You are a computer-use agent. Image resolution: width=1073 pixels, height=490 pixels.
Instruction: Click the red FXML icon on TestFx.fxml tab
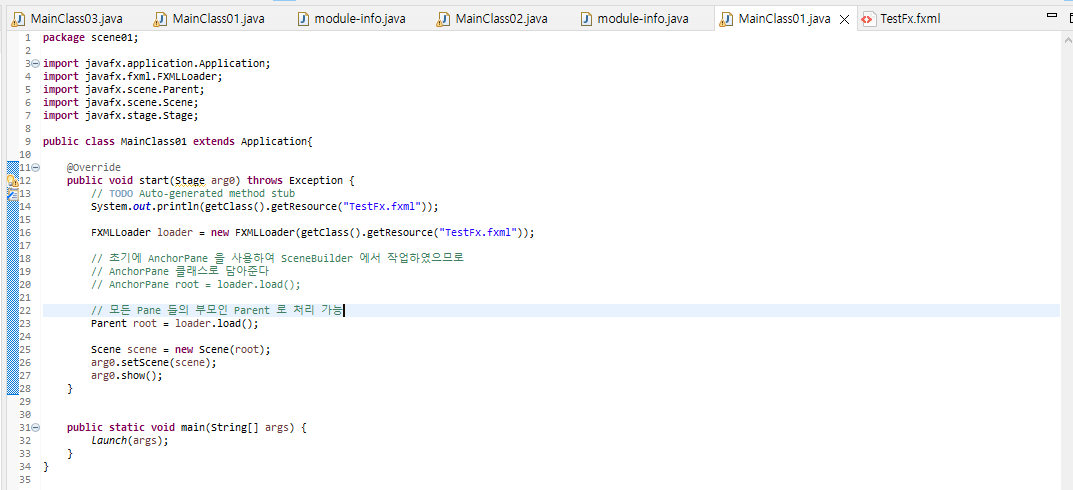[x=868, y=19]
